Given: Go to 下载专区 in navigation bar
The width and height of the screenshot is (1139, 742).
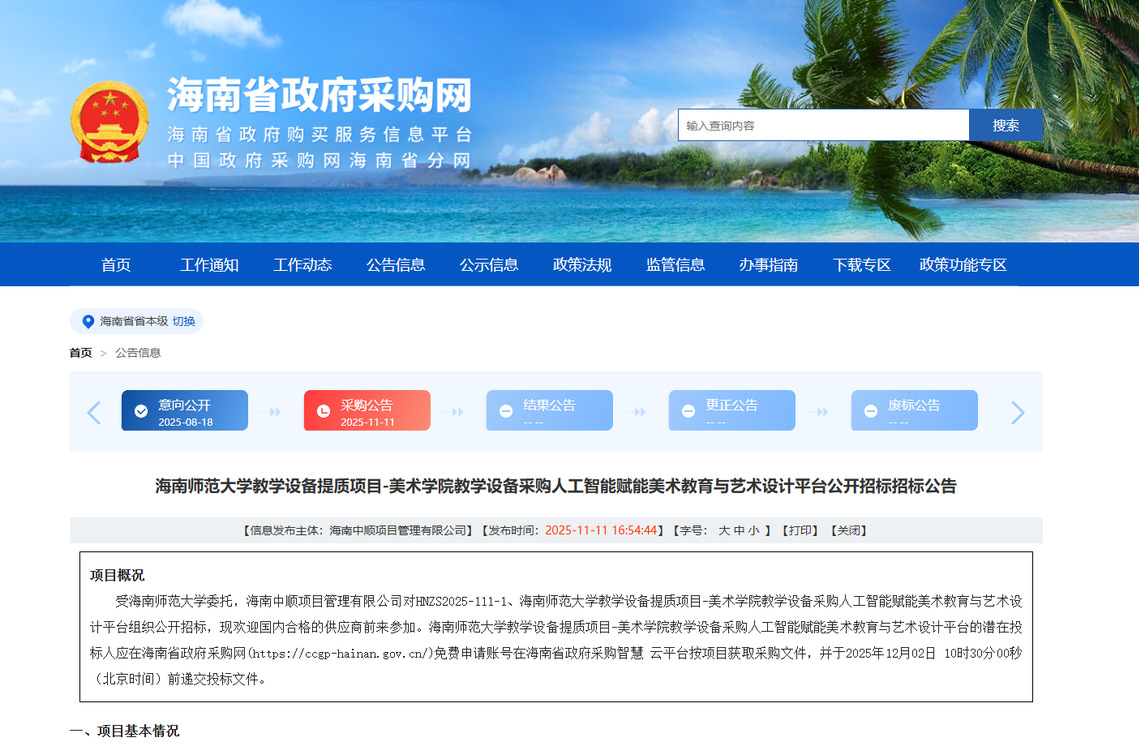Looking at the screenshot, I should pyautogui.click(x=861, y=265).
